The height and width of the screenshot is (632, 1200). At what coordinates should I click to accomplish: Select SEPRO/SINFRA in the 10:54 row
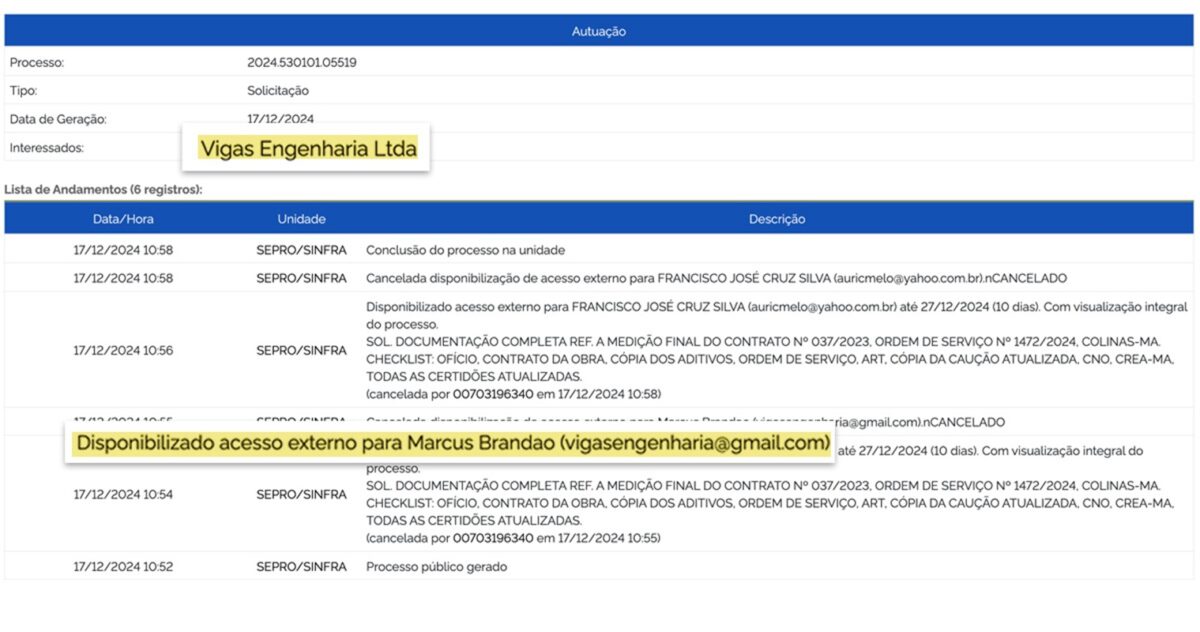[301, 494]
